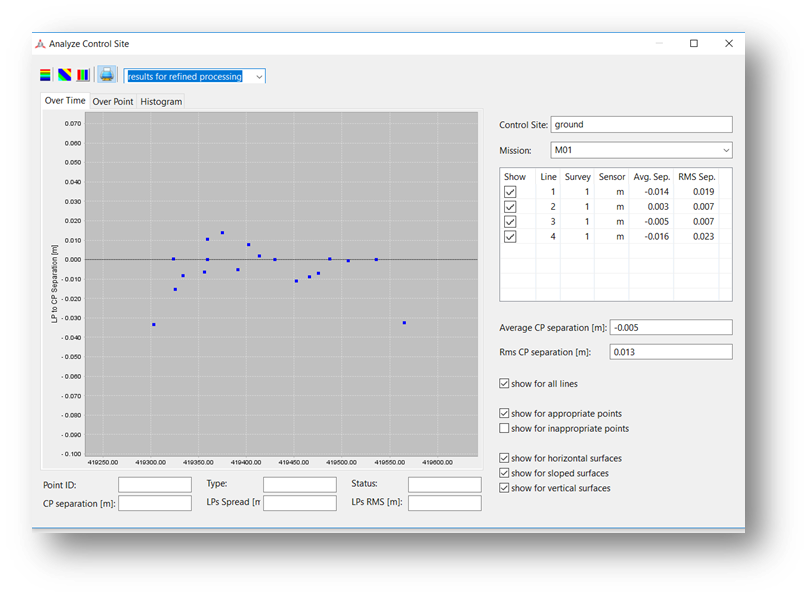Screen dimensions: 810x598
Task: Click the app logo in title bar
Action: click(40, 44)
